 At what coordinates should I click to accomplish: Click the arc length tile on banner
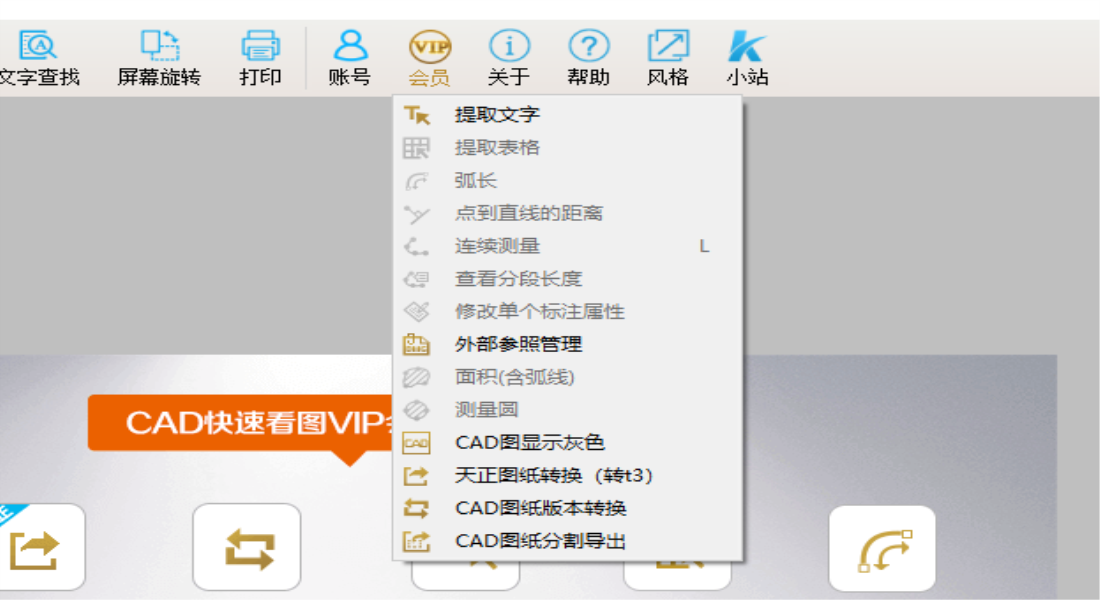(882, 548)
